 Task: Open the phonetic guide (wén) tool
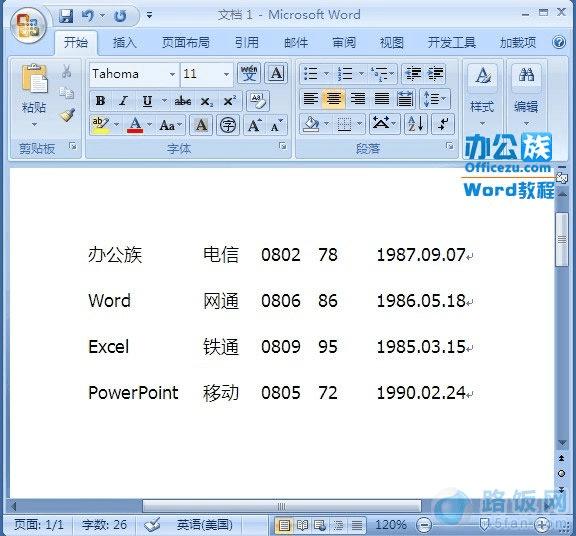(x=249, y=73)
